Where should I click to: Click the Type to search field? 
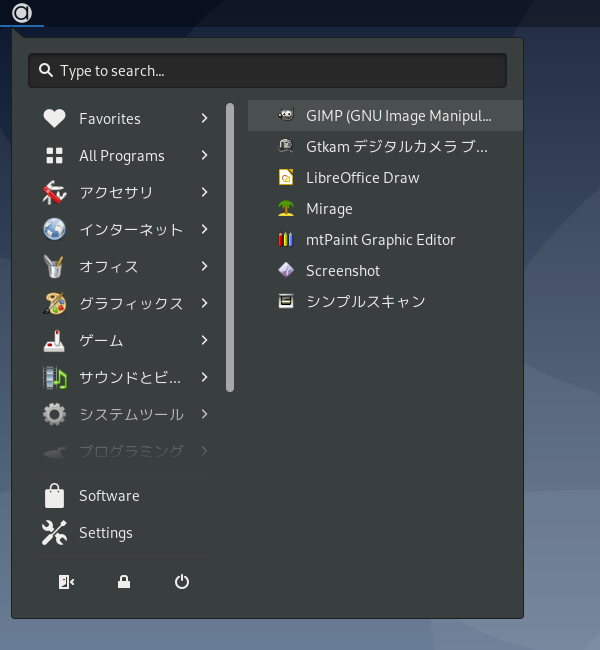267,70
